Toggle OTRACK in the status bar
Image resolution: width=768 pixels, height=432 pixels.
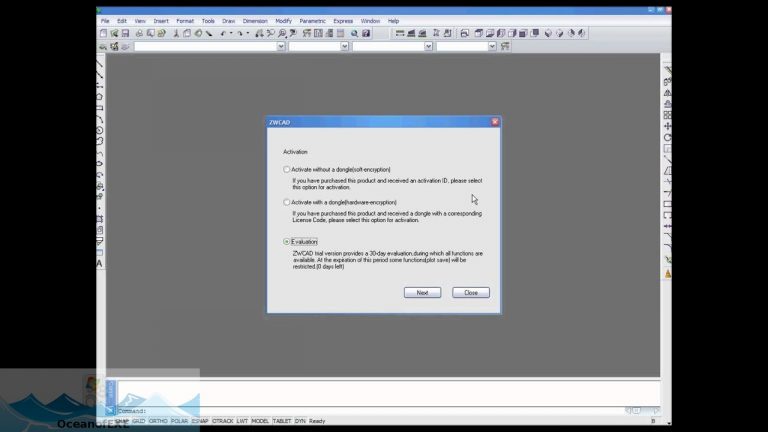(x=222, y=421)
